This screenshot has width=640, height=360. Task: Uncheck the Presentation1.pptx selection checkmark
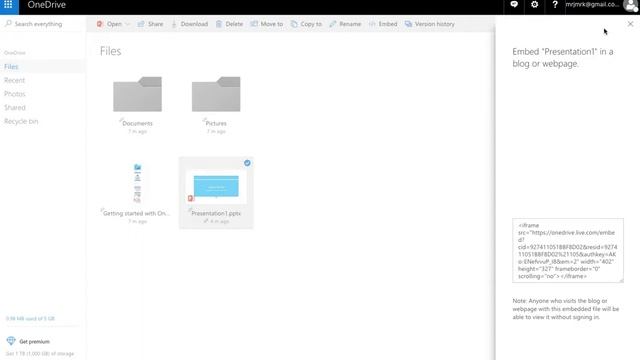tap(247, 163)
